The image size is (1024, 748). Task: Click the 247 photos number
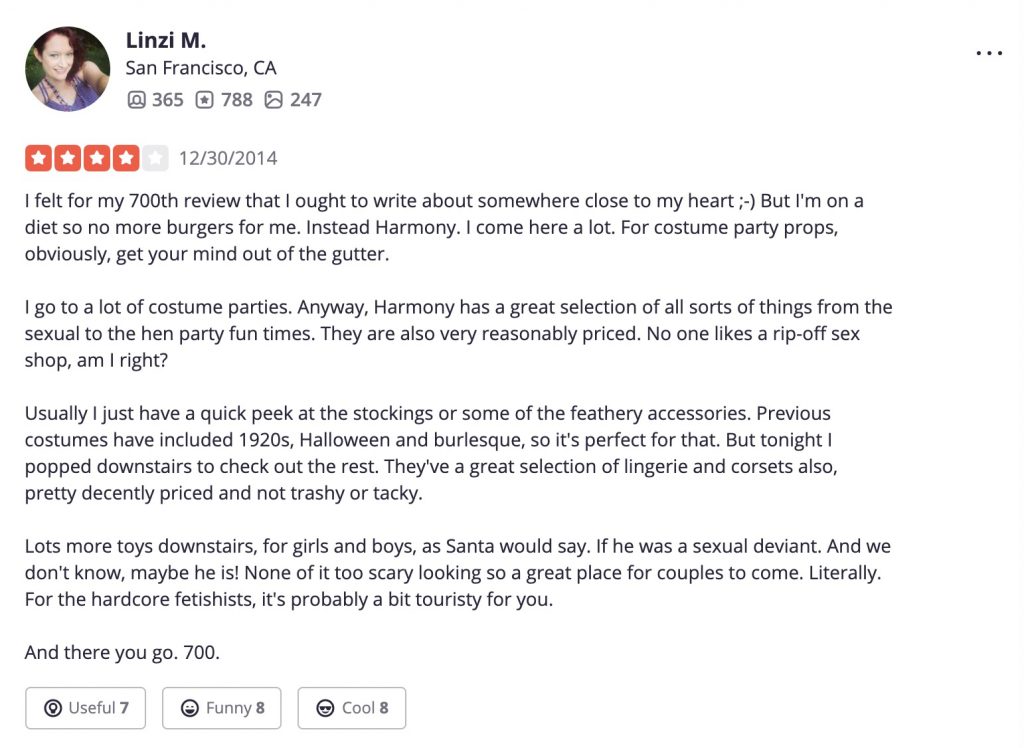306,100
